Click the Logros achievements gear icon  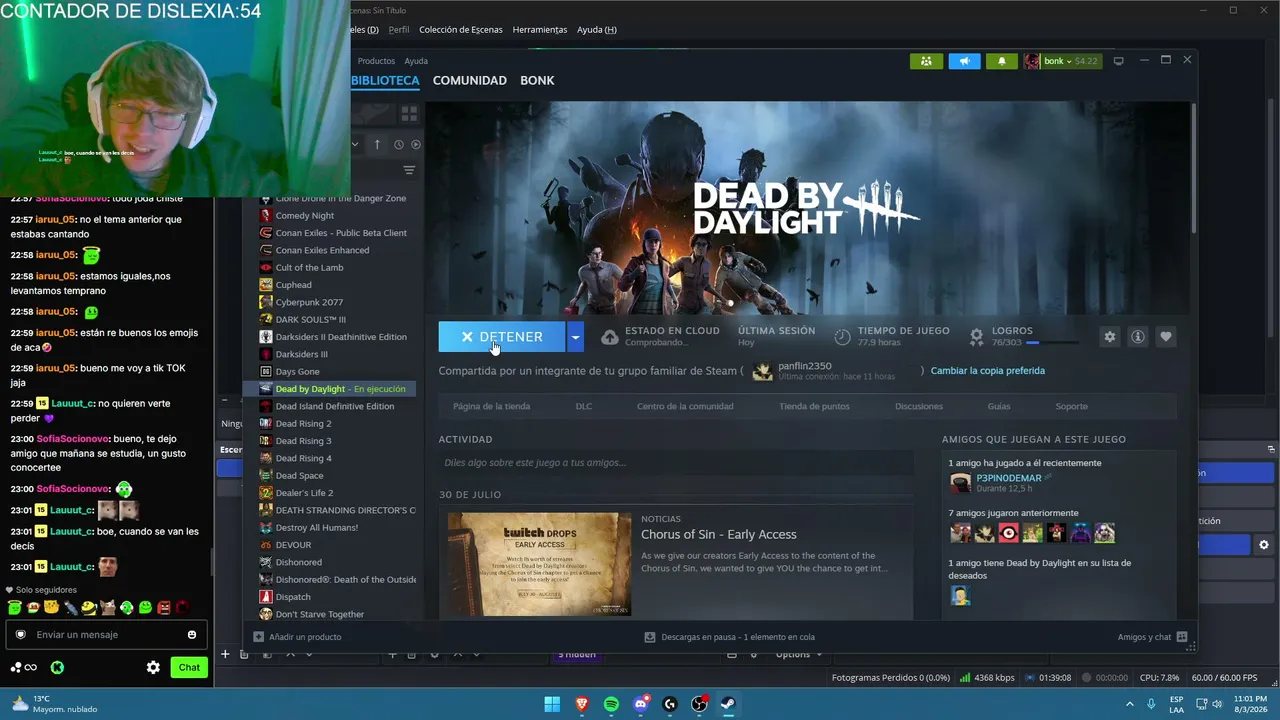(x=977, y=337)
